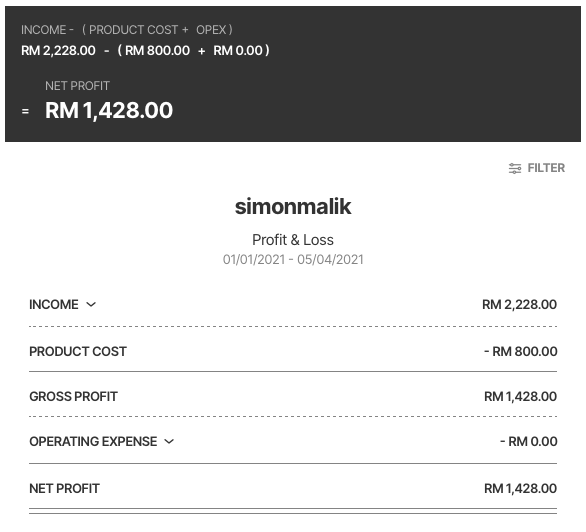Click the date range 01/01/2021 - 05/04/2021
586x532 pixels.
click(x=293, y=259)
